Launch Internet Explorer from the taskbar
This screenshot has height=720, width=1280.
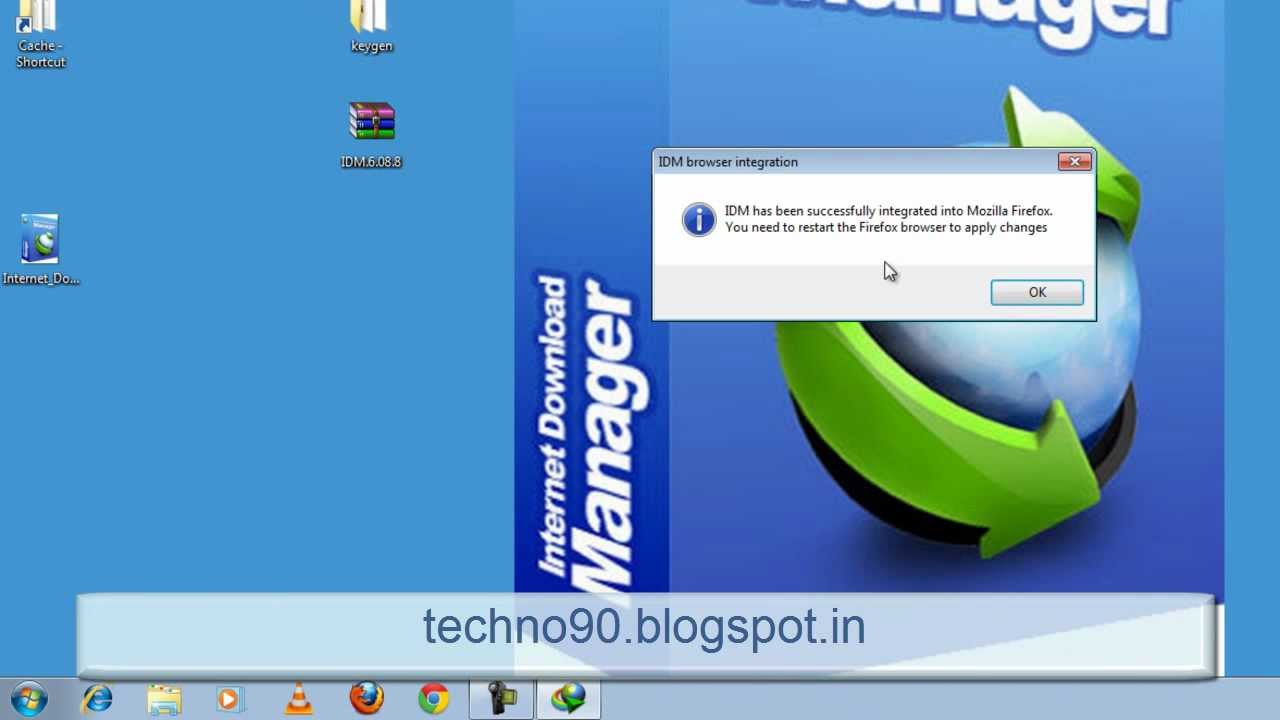(97, 698)
